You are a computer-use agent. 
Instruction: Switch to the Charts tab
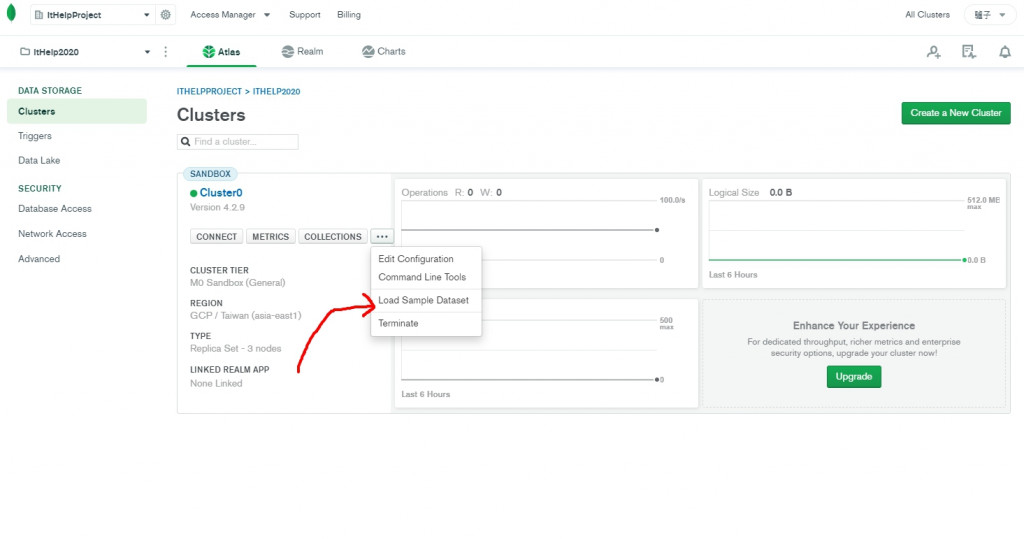[384, 52]
